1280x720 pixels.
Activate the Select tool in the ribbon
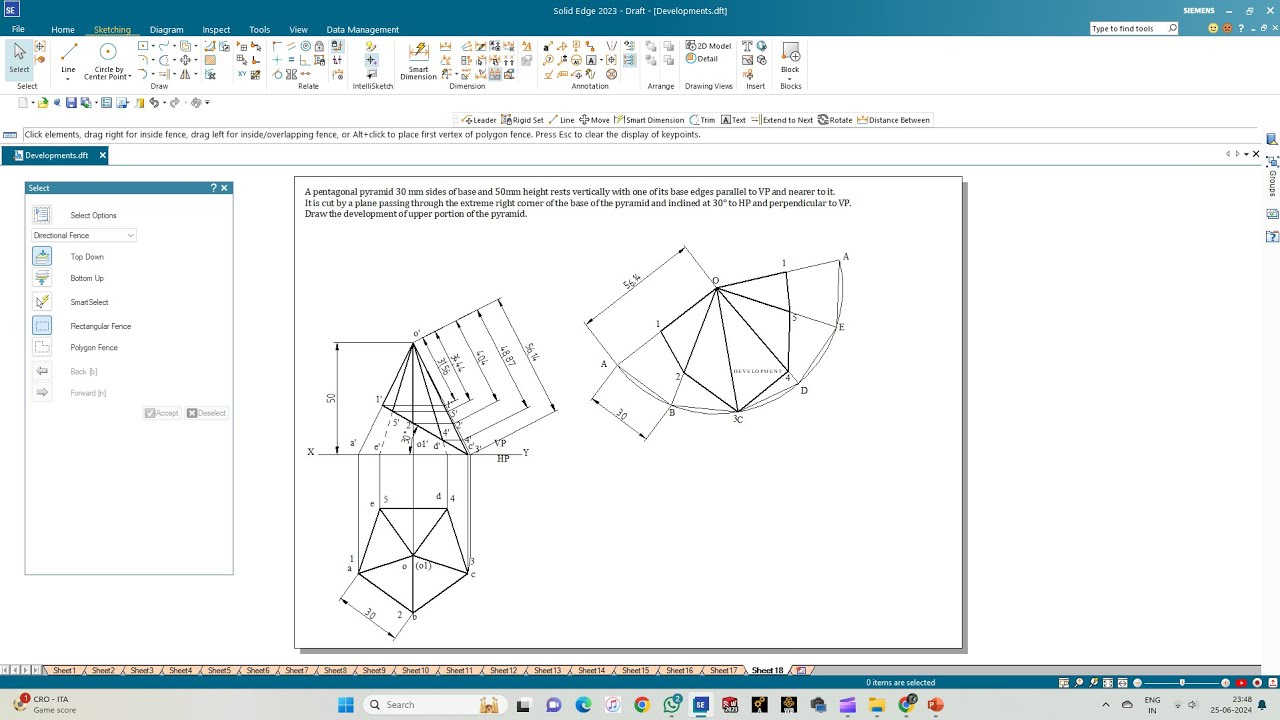tap(19, 58)
